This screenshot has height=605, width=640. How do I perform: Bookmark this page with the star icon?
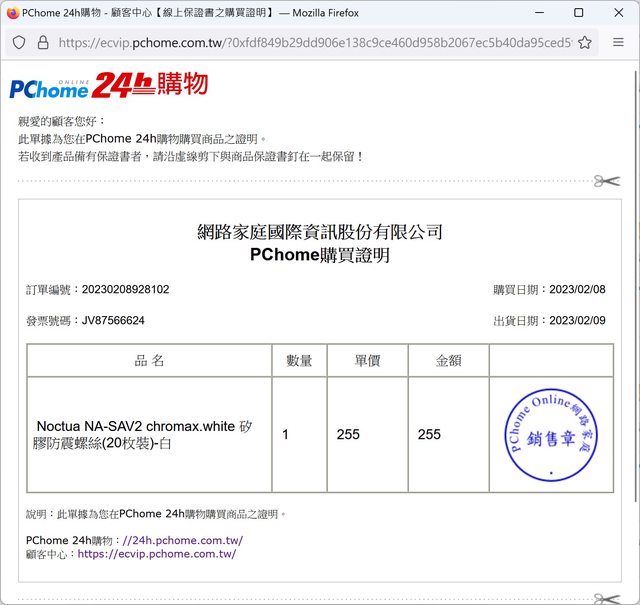point(585,43)
